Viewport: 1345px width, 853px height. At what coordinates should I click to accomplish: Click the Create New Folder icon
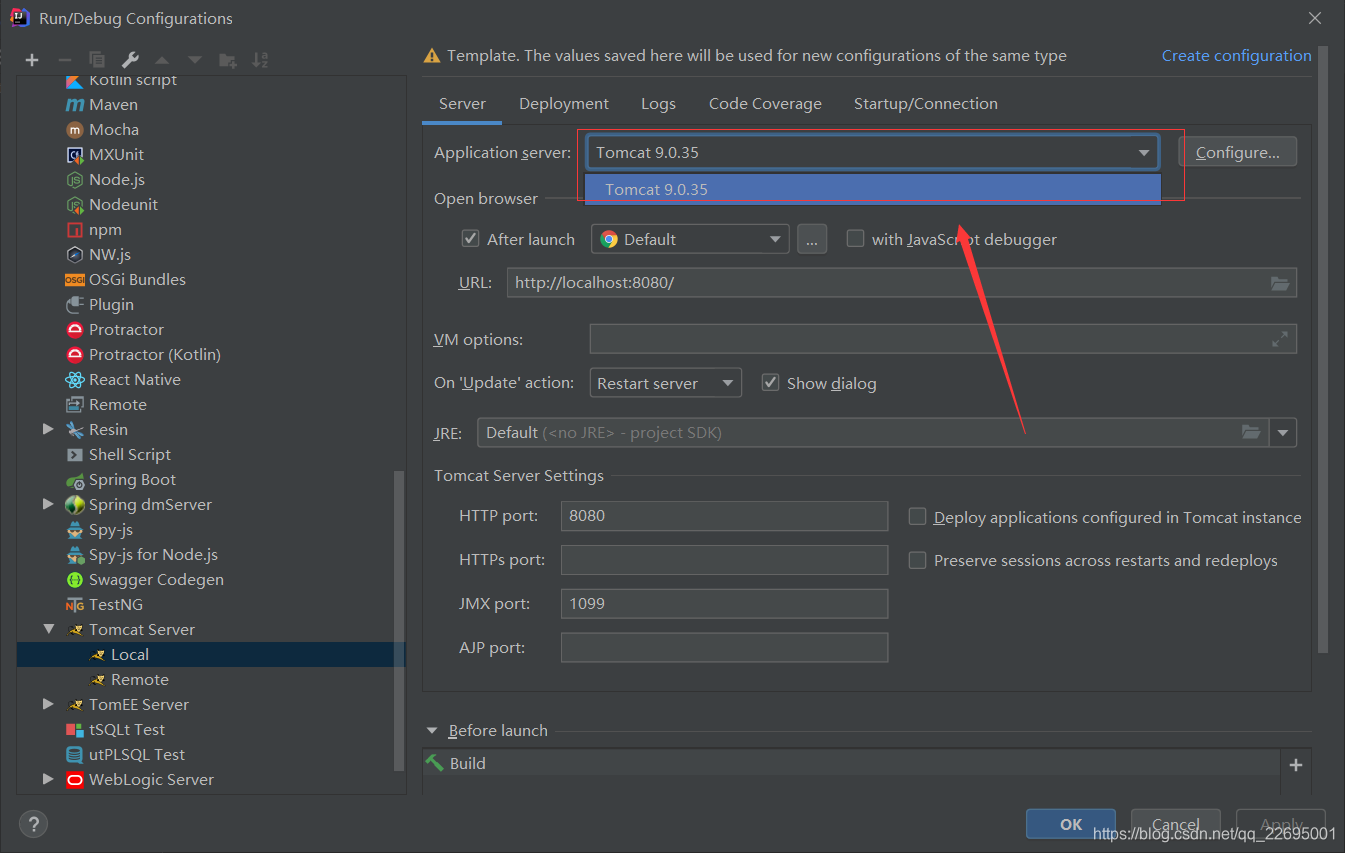tap(227, 60)
